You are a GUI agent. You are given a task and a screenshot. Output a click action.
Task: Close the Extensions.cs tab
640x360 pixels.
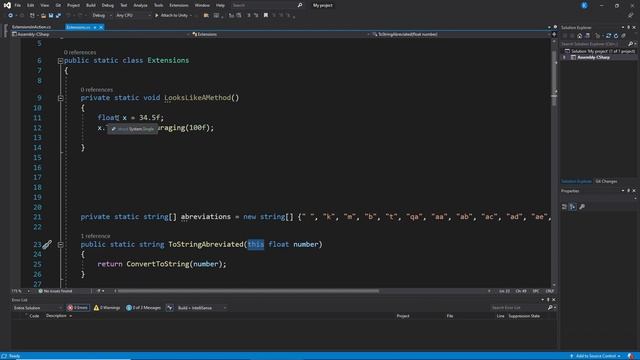(x=101, y=27)
